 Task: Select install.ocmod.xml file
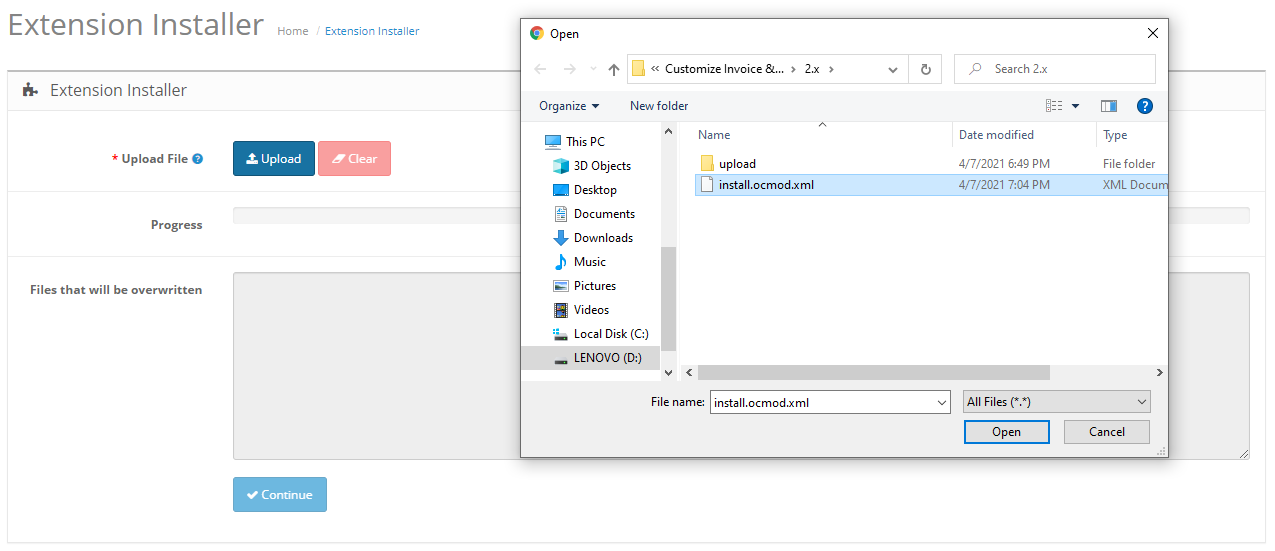click(x=766, y=185)
